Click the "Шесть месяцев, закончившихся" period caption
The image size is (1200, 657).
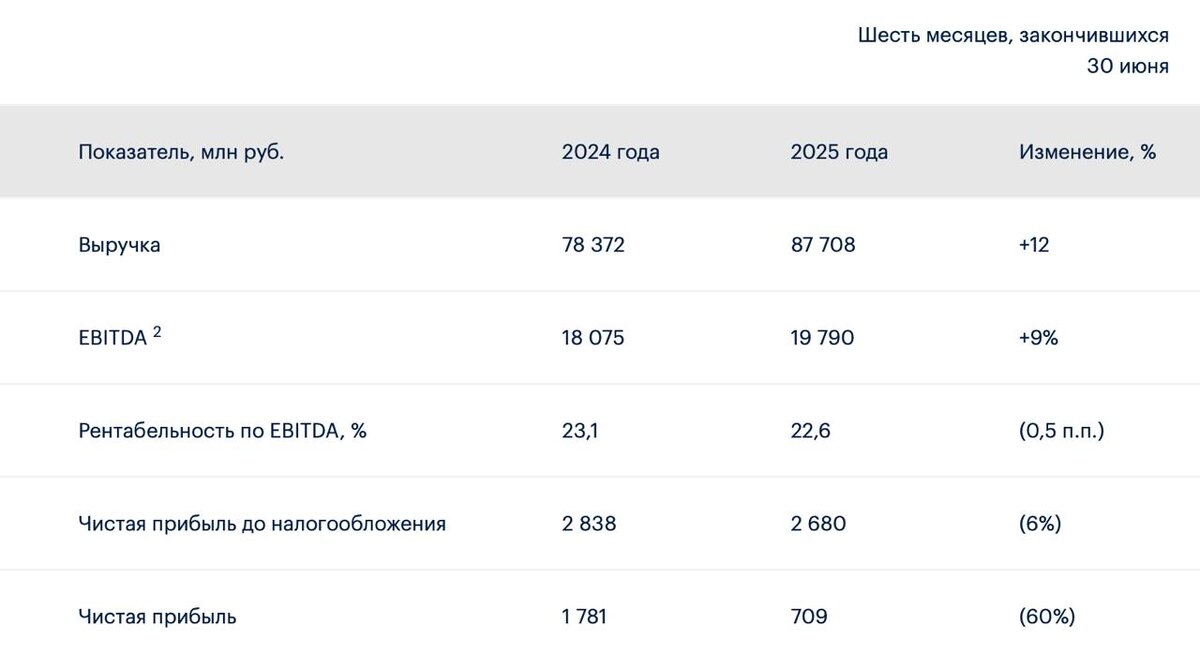pyautogui.click(x=1013, y=36)
